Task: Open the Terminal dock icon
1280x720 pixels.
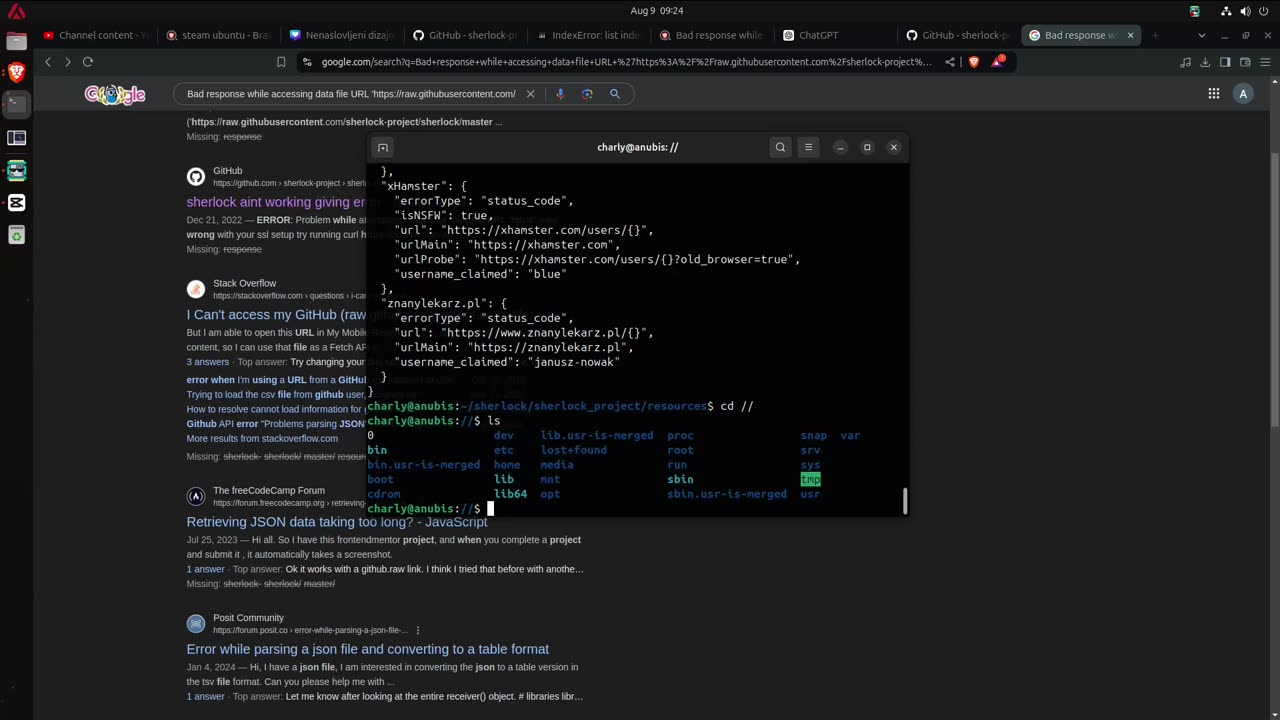Action: point(16,103)
